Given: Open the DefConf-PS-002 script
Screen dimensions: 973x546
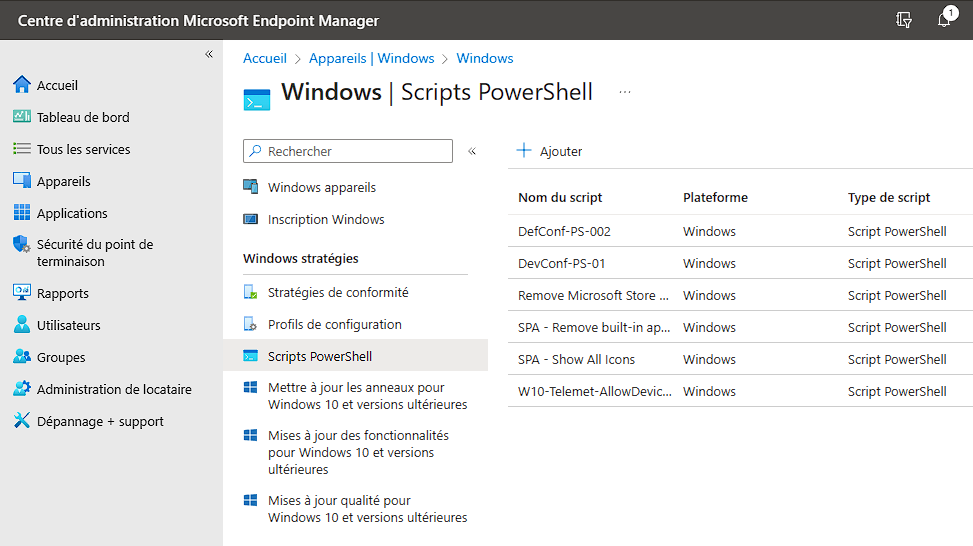Looking at the screenshot, I should tap(564, 232).
